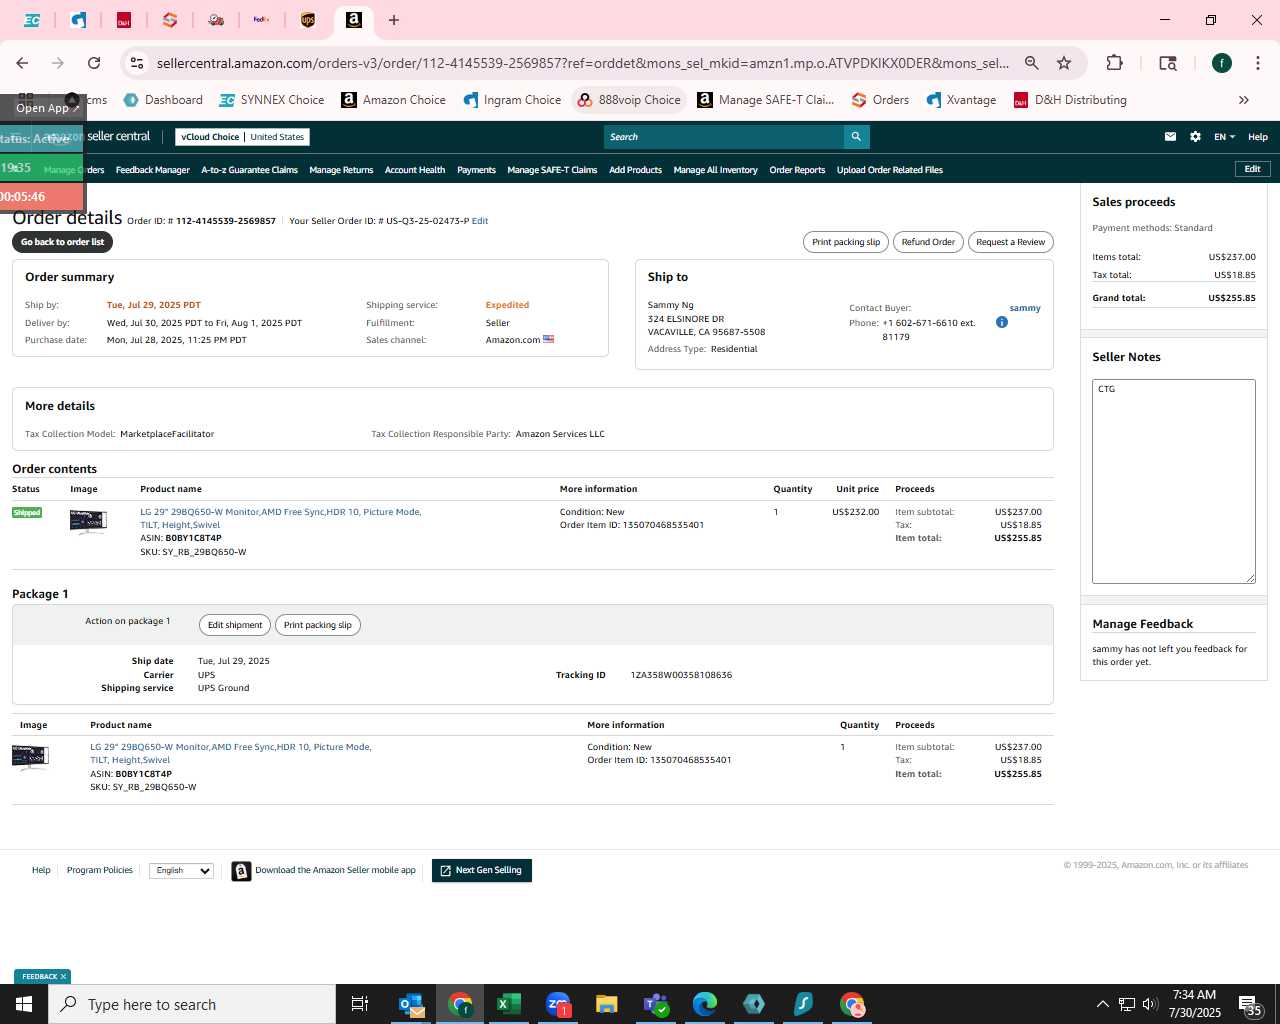The image size is (1280, 1024).
Task: Open the Manage Returns menu item
Action: coord(341,170)
